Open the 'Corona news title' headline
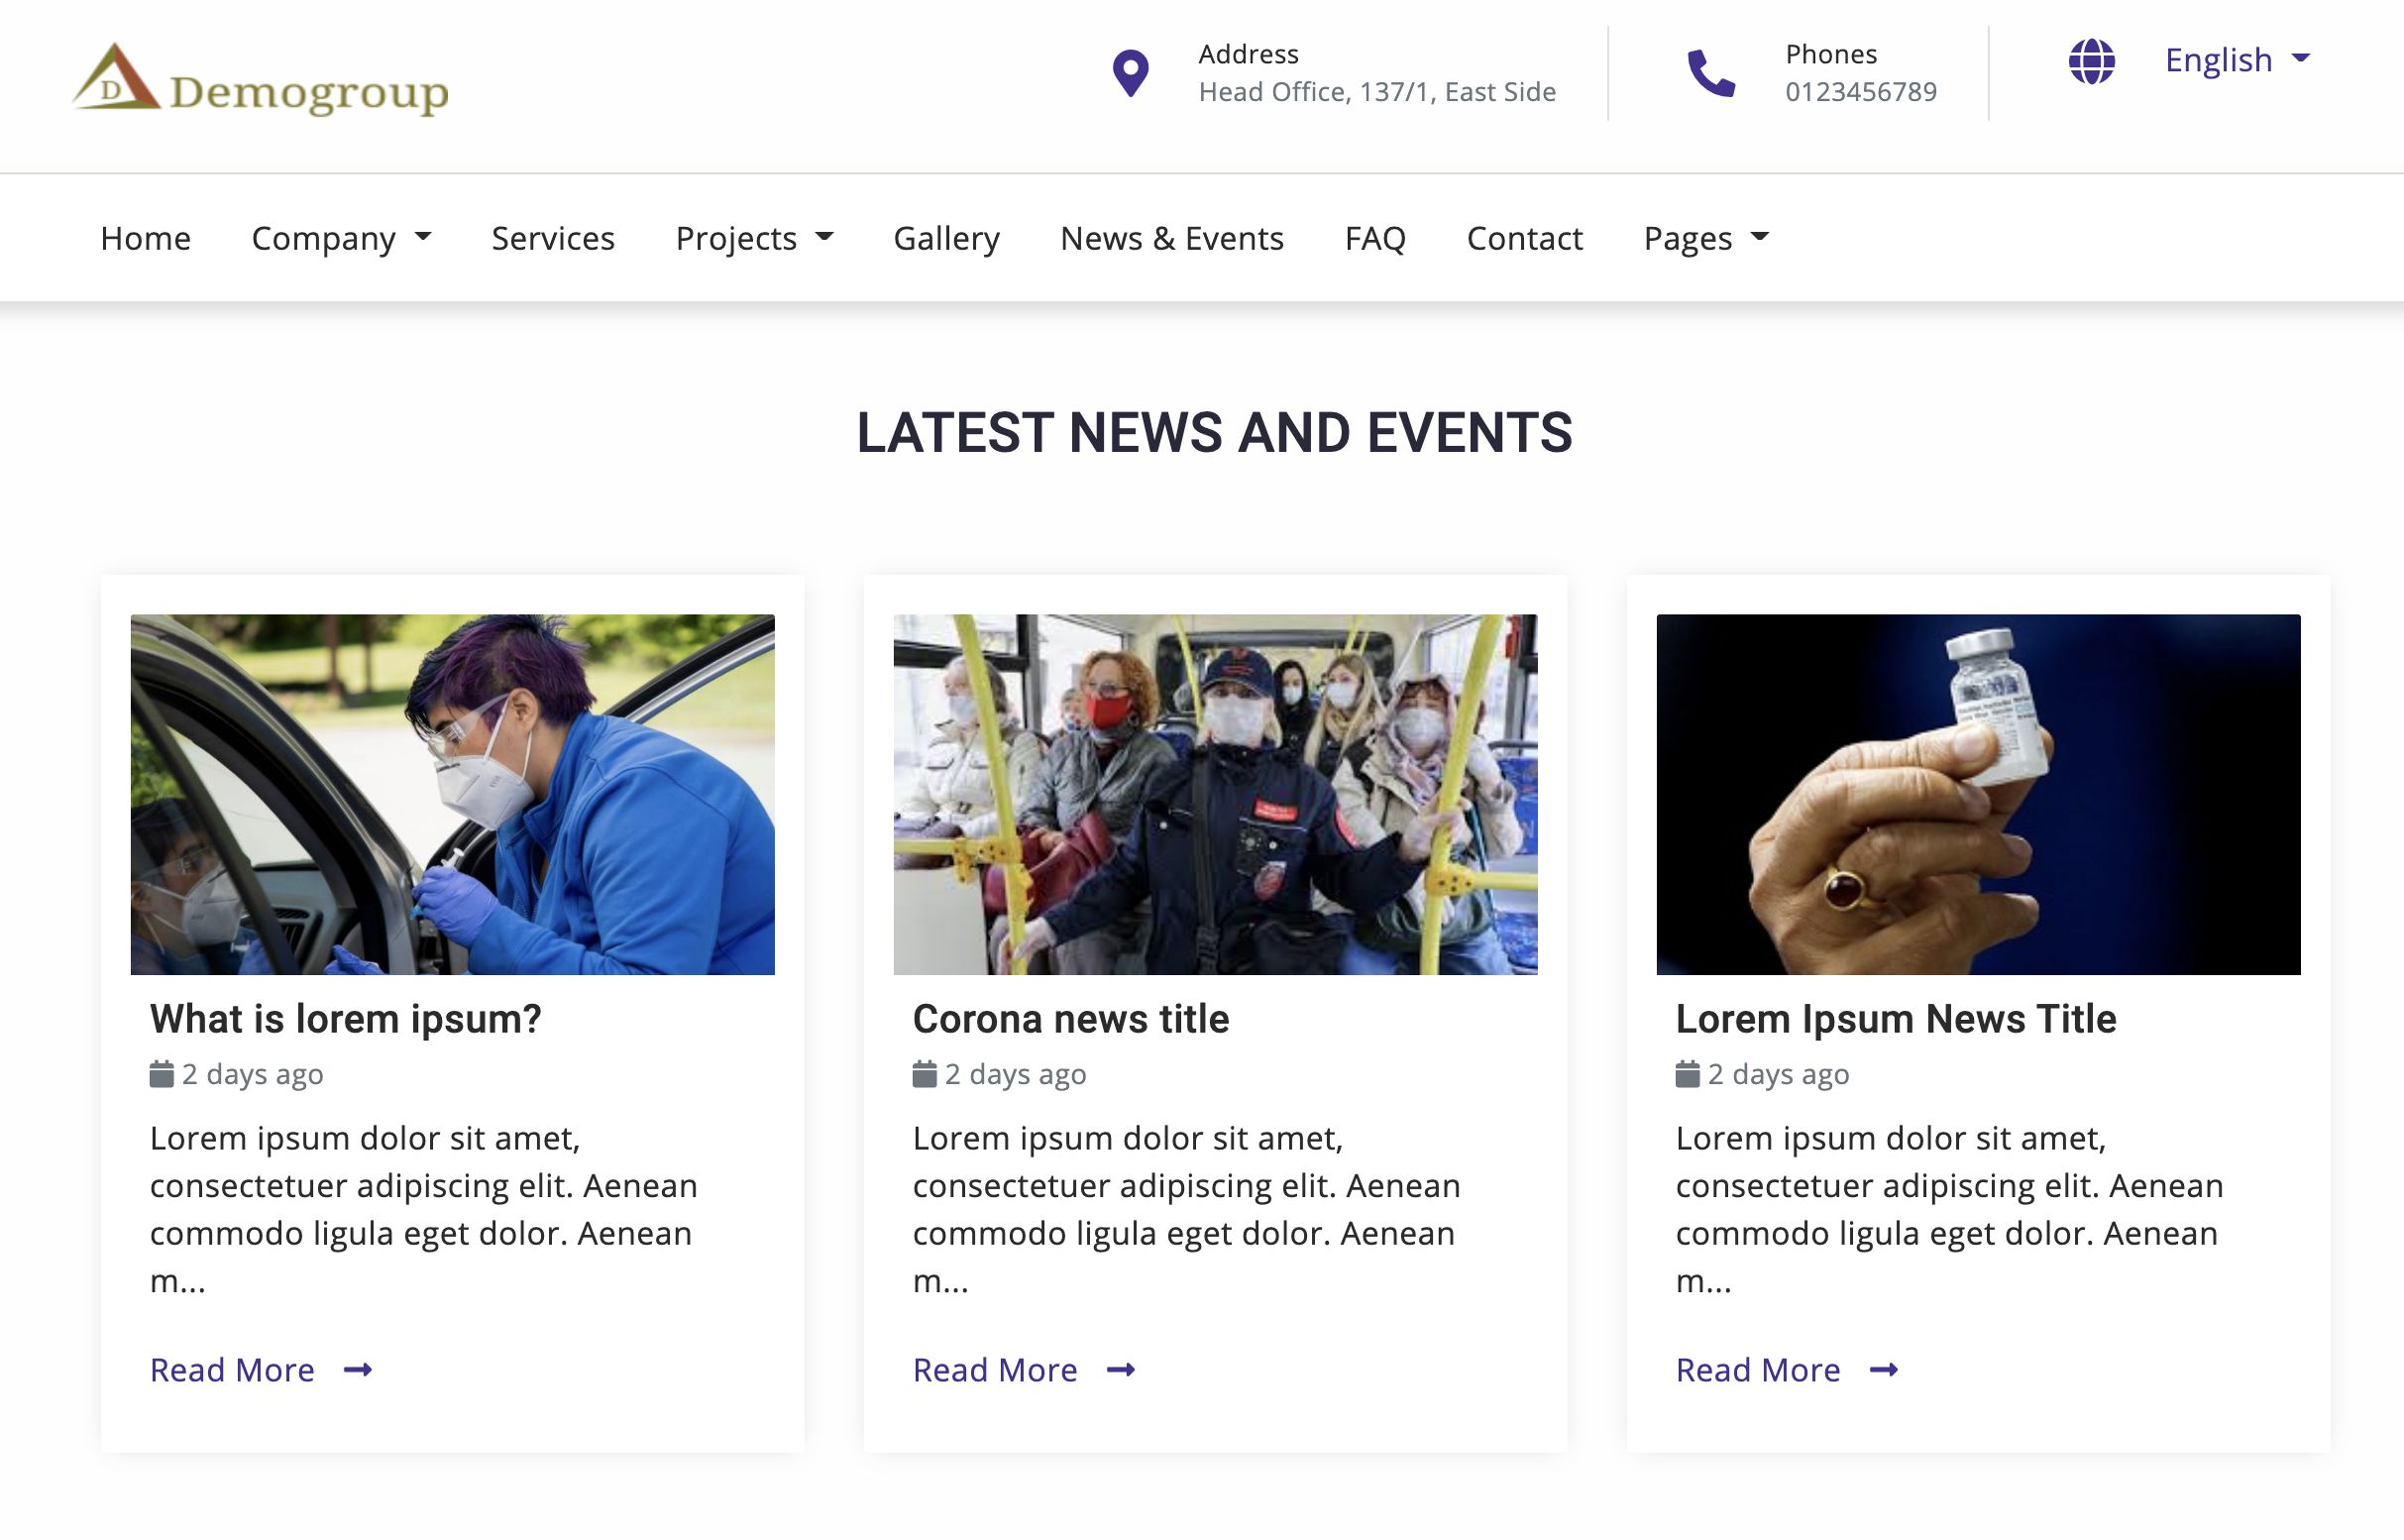Image resolution: width=2404 pixels, height=1540 pixels. click(1070, 1019)
